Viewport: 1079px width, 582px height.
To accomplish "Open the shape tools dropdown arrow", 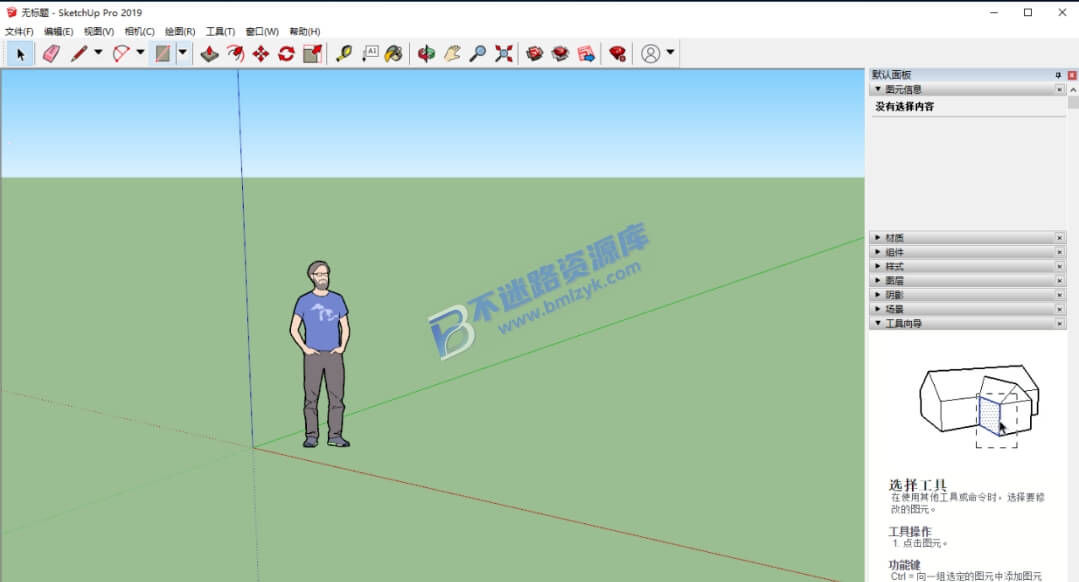I will click(183, 52).
